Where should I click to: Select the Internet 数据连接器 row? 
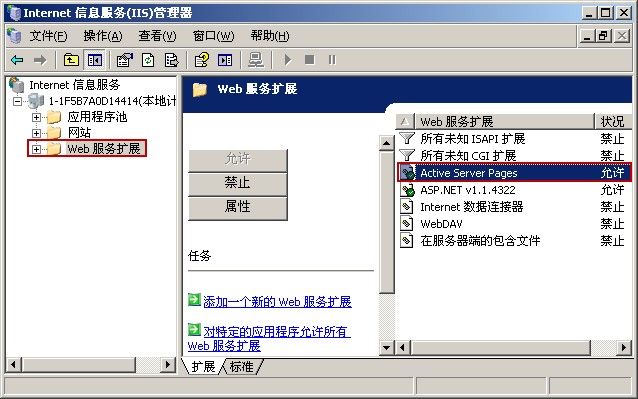pyautogui.click(x=514, y=207)
